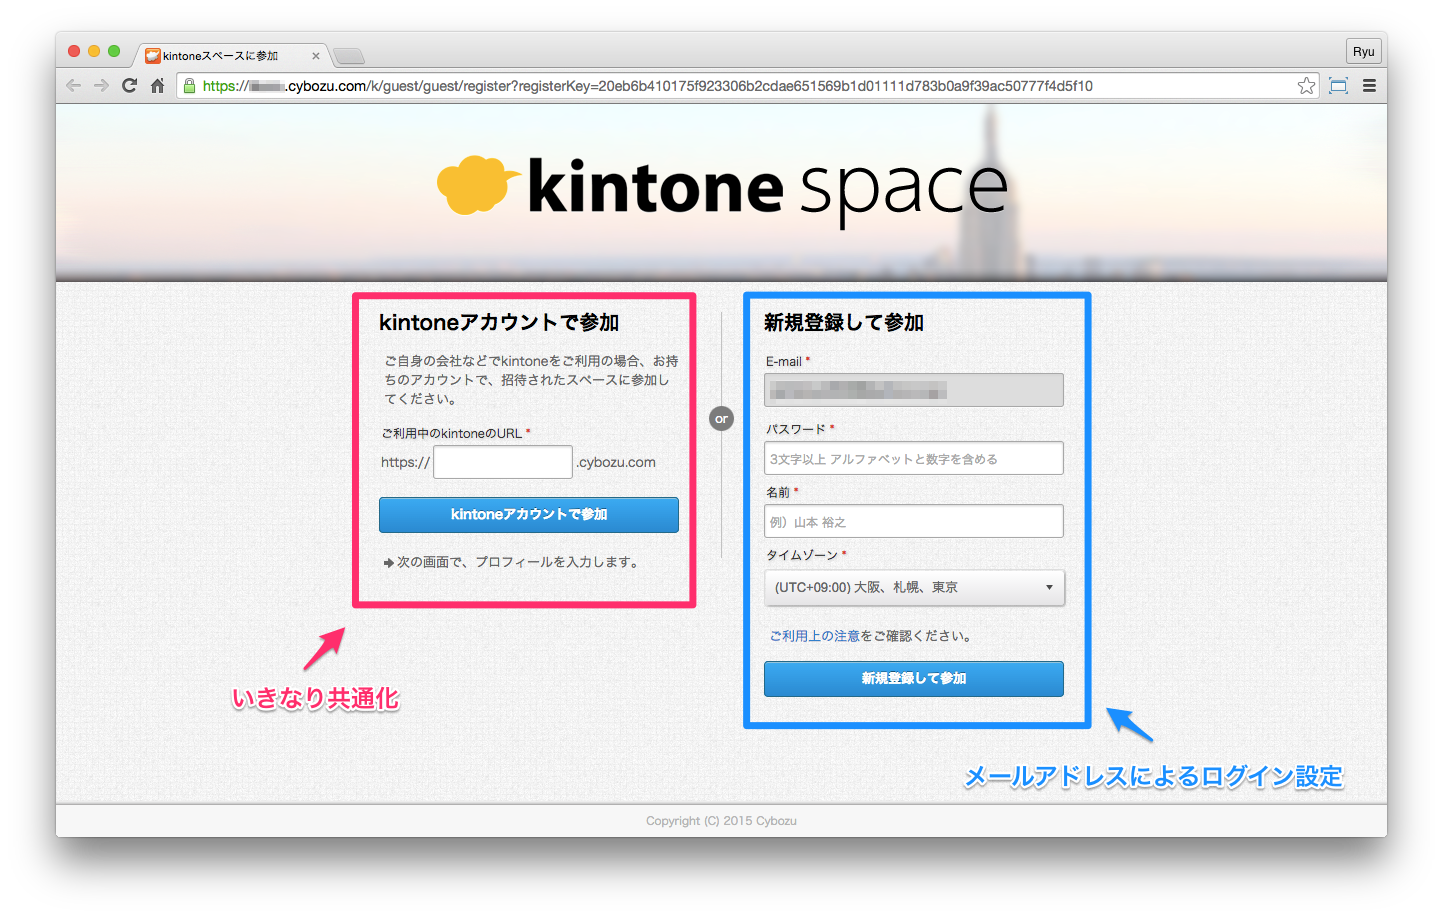The image size is (1443, 917).
Task: Click the 新規登録して参加 button
Action: [x=914, y=678]
